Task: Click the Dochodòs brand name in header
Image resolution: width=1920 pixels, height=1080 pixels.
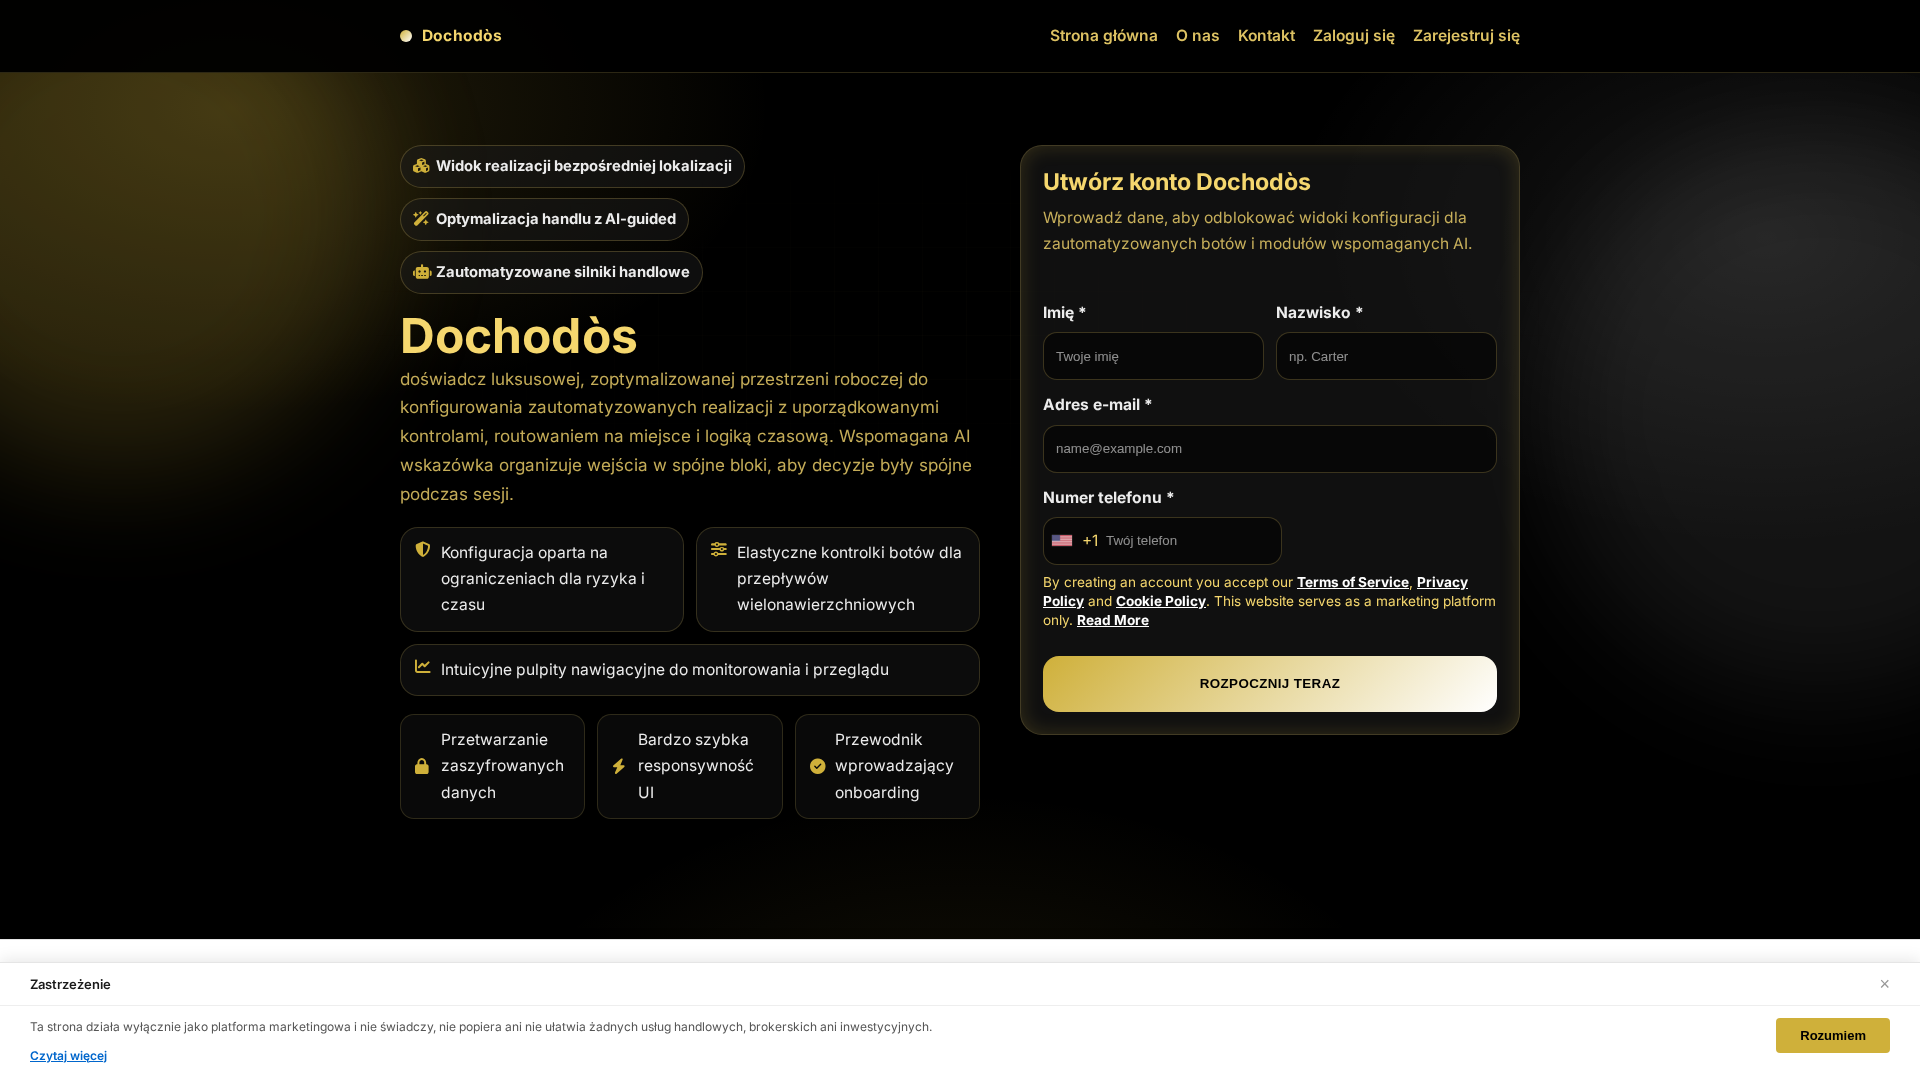Action: (x=462, y=36)
